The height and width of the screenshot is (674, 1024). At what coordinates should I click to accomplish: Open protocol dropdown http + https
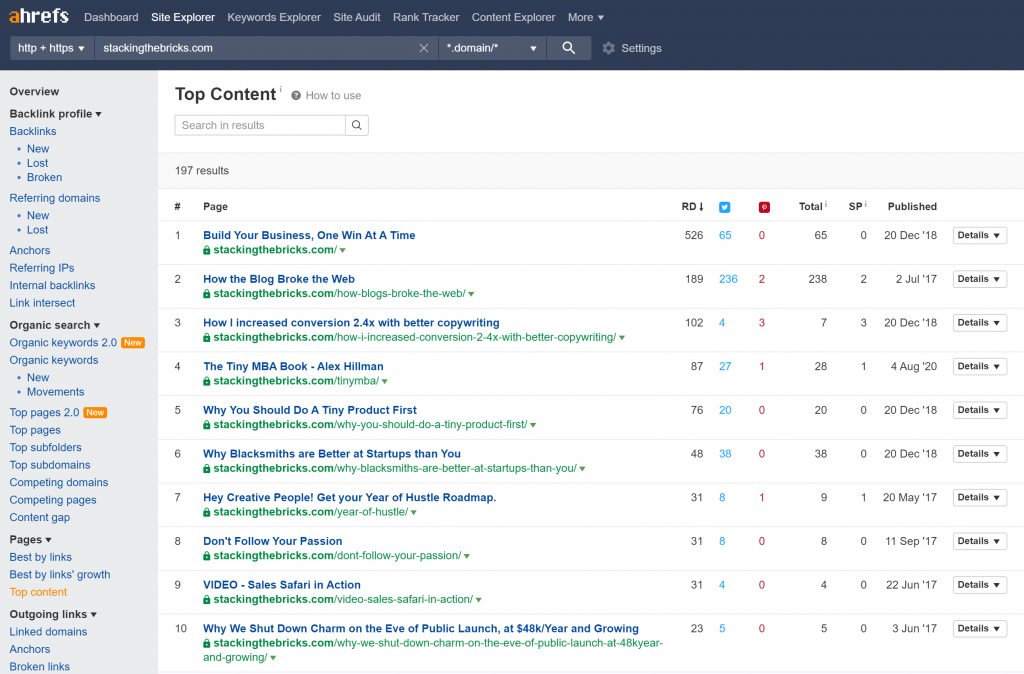click(52, 48)
